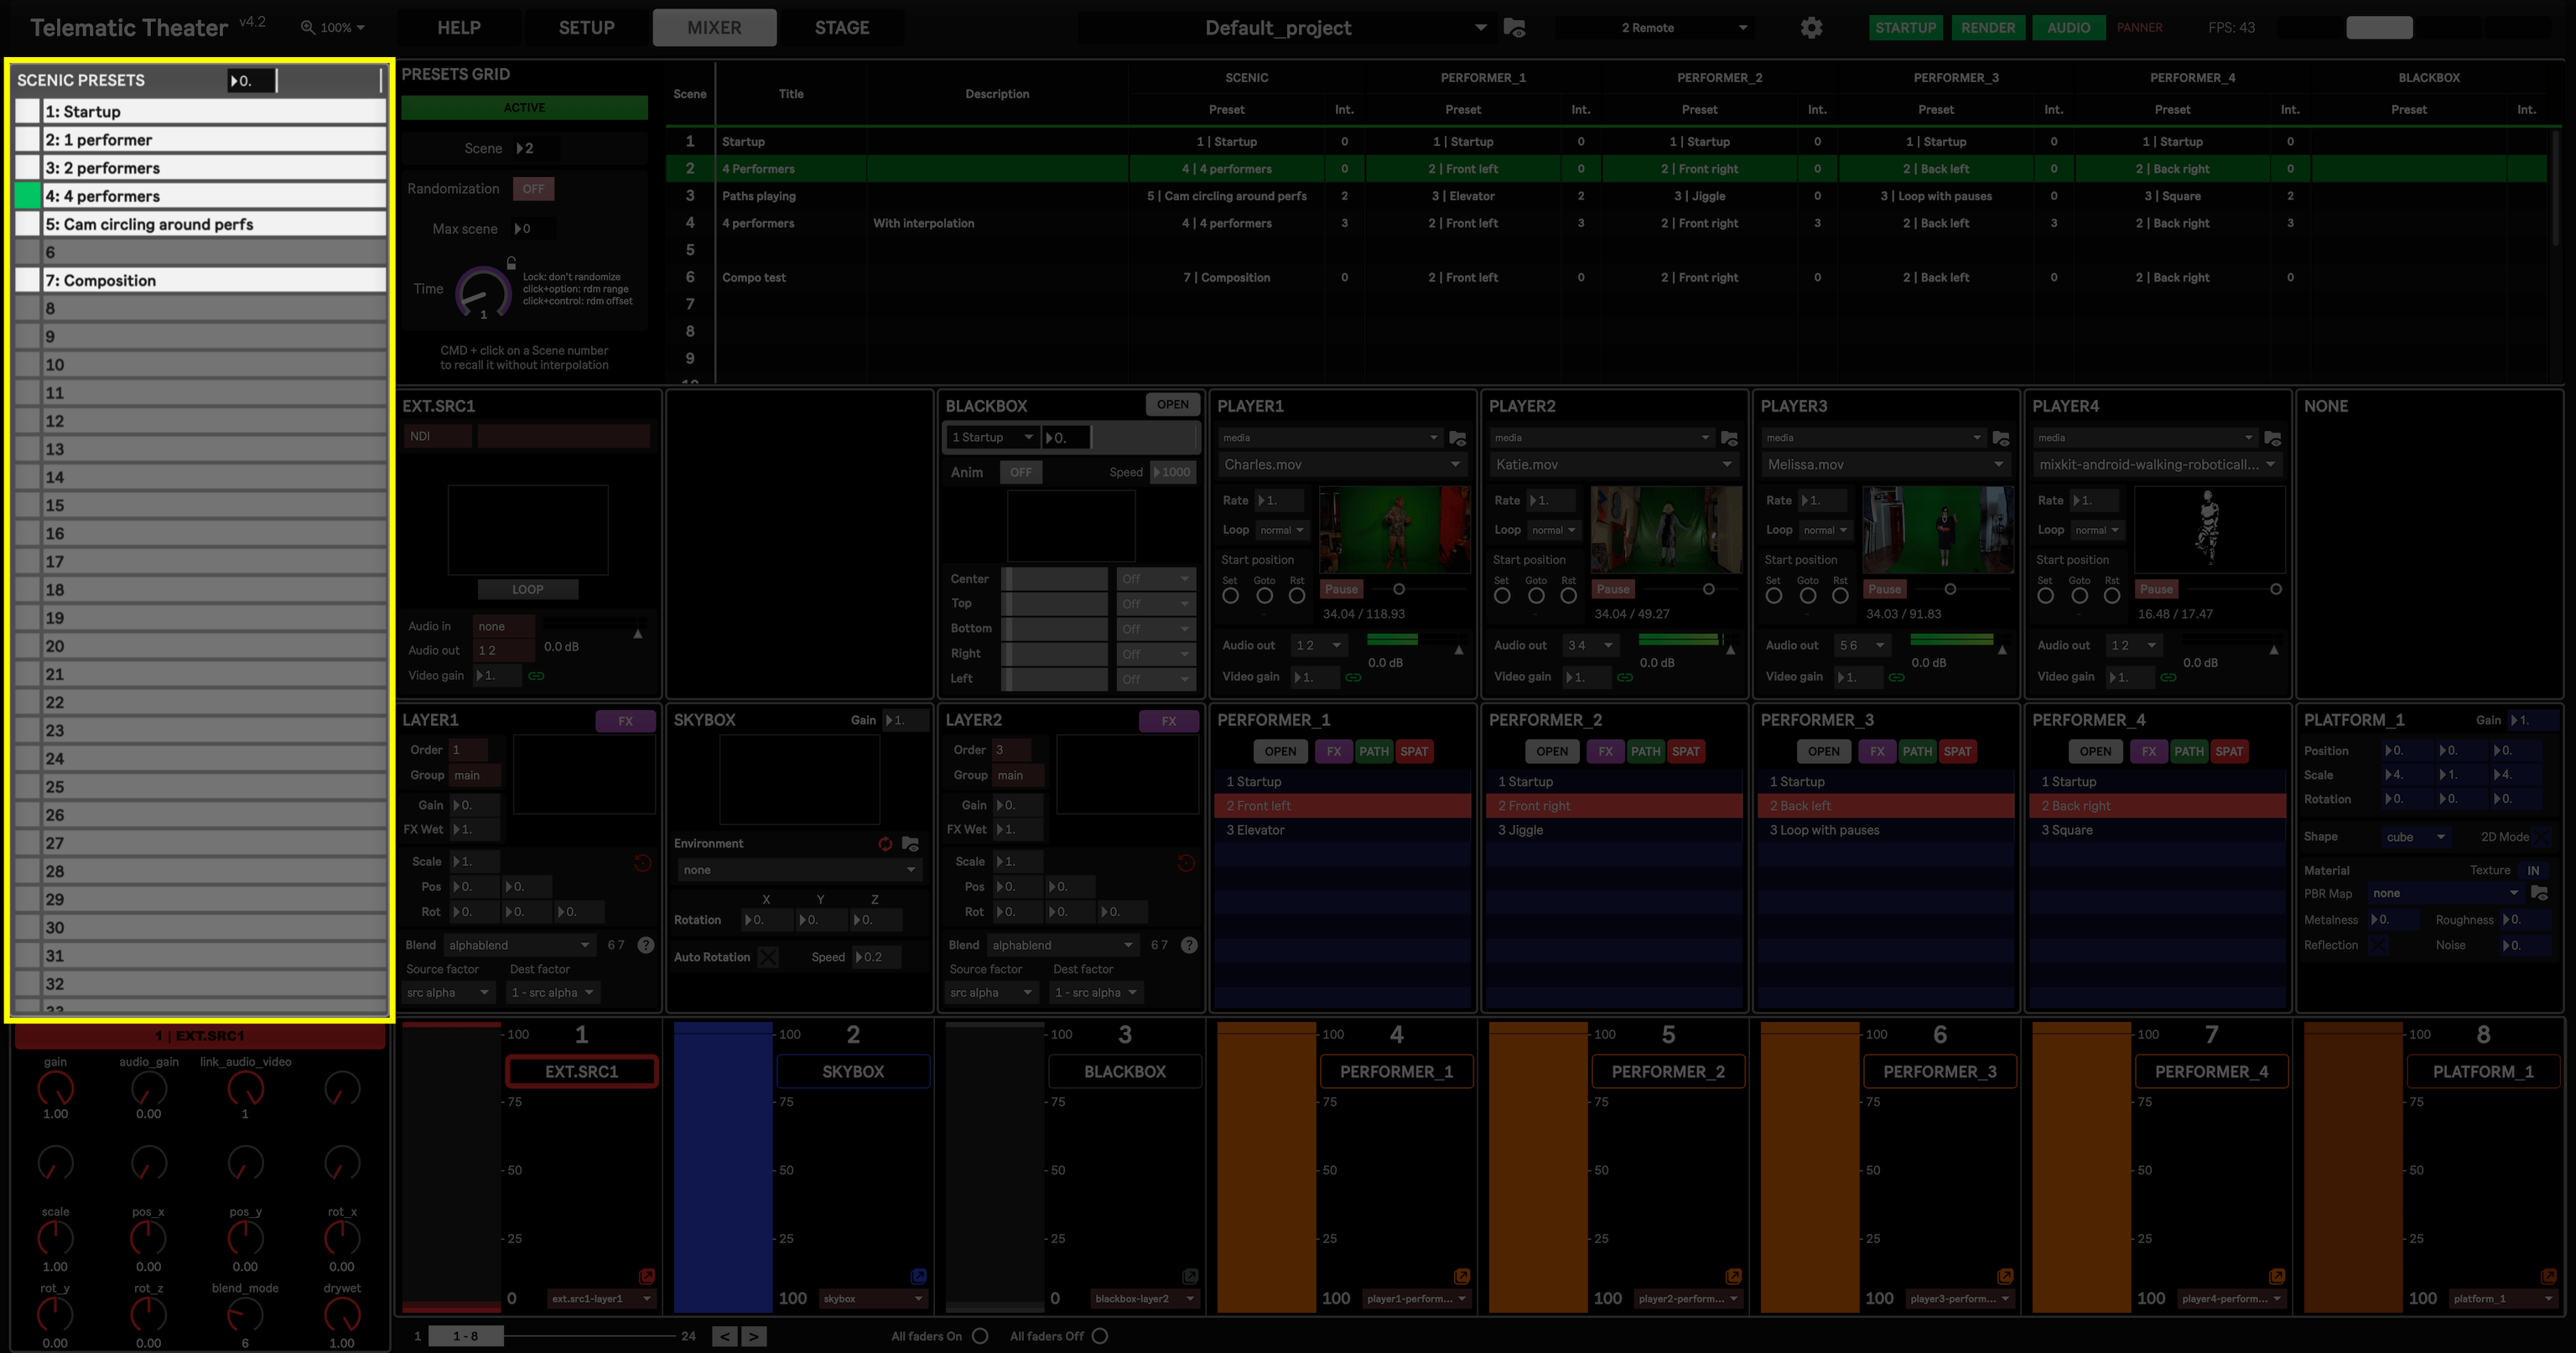Click the LAYER2 transform reset icon

[x=1186, y=862]
